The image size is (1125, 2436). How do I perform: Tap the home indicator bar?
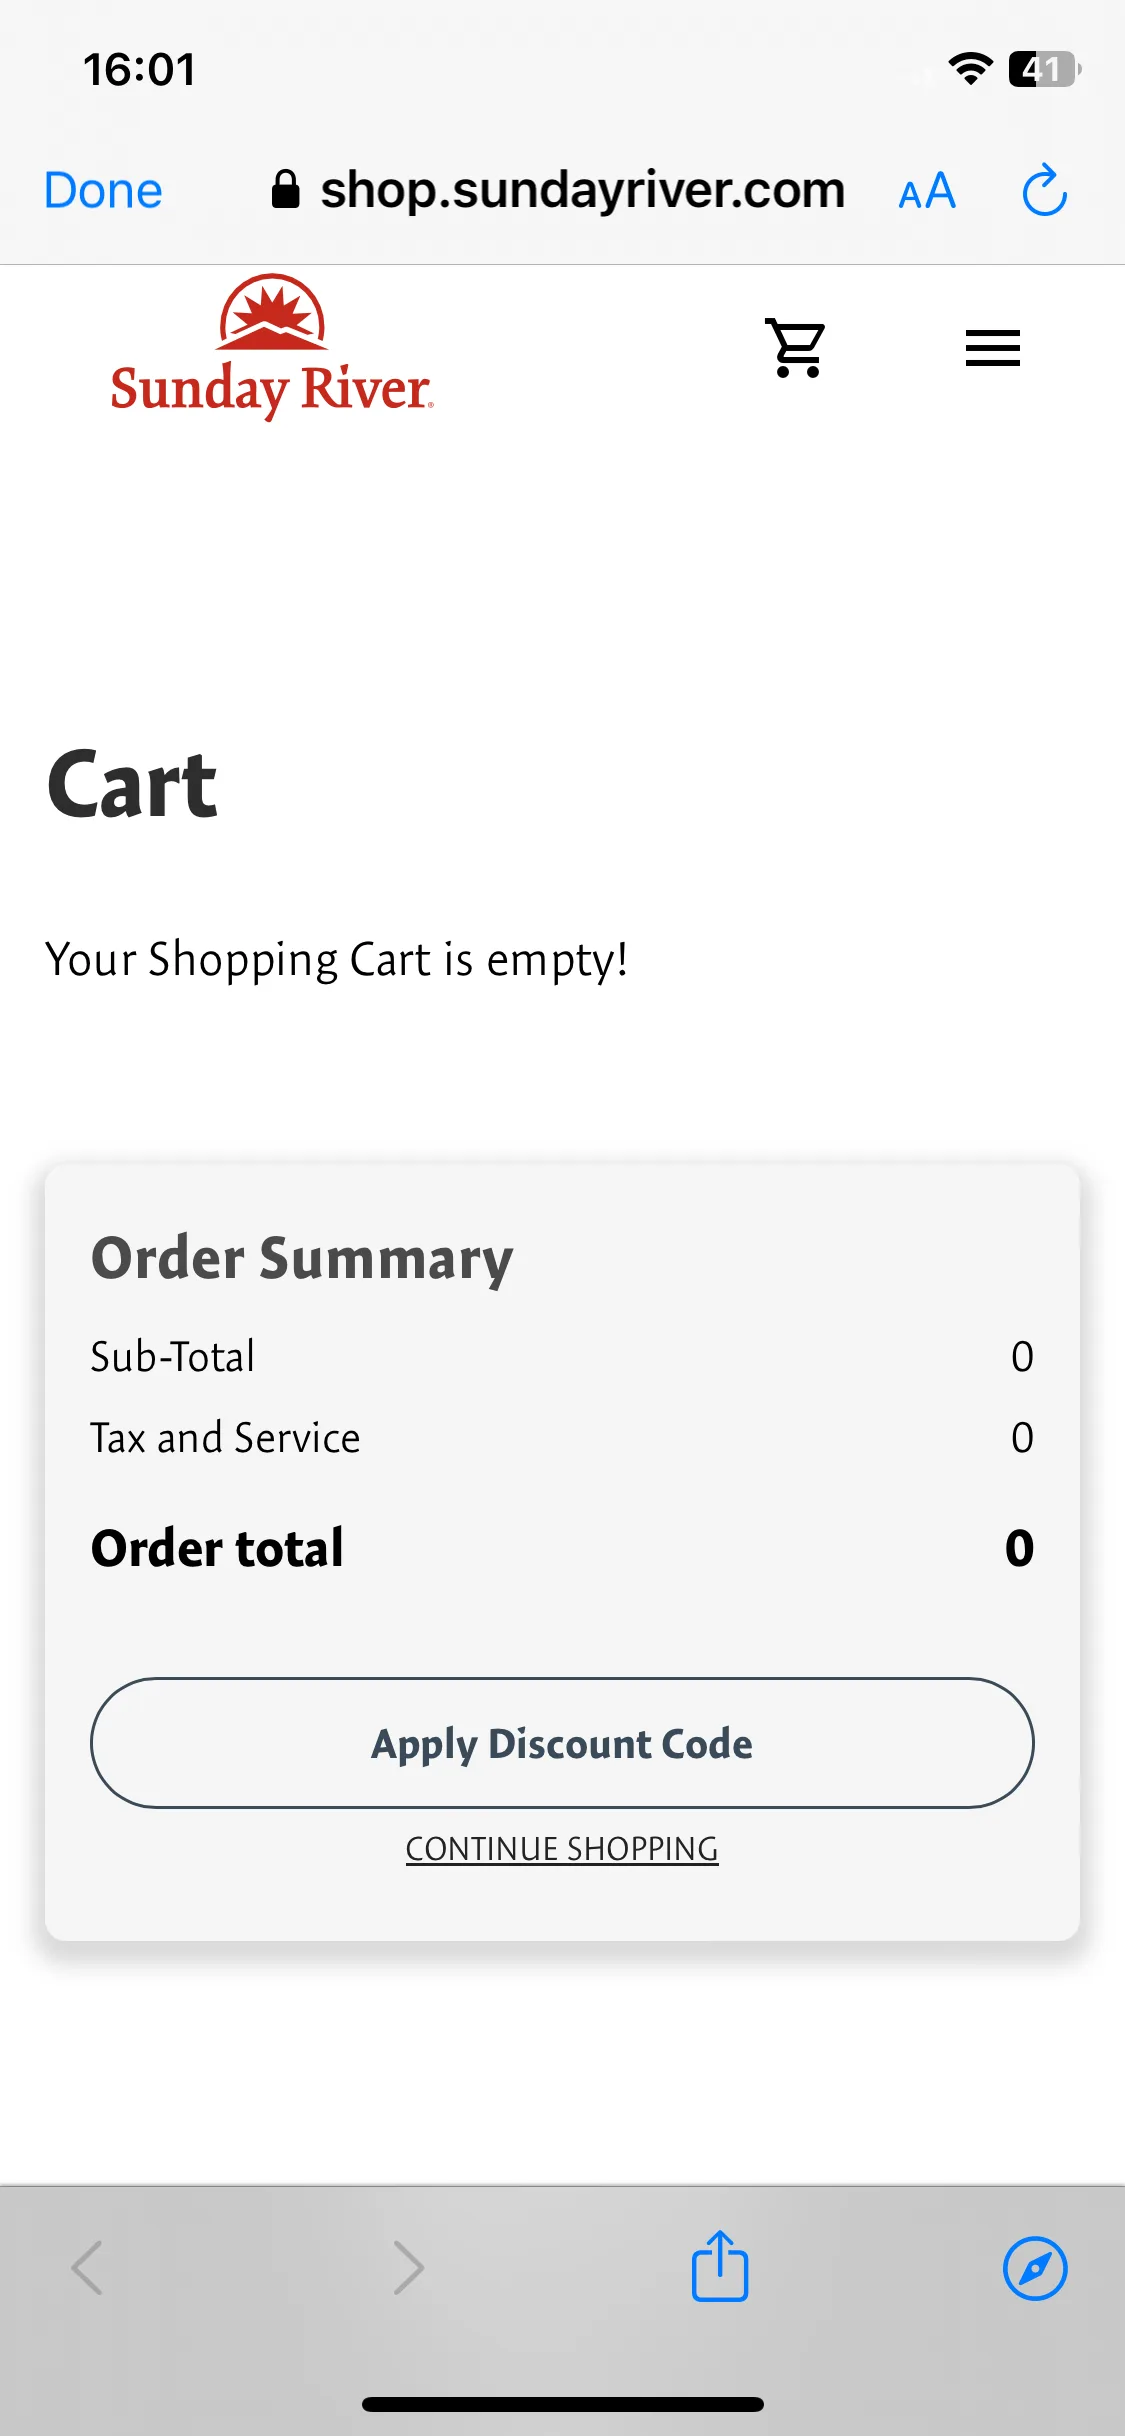tap(563, 2404)
